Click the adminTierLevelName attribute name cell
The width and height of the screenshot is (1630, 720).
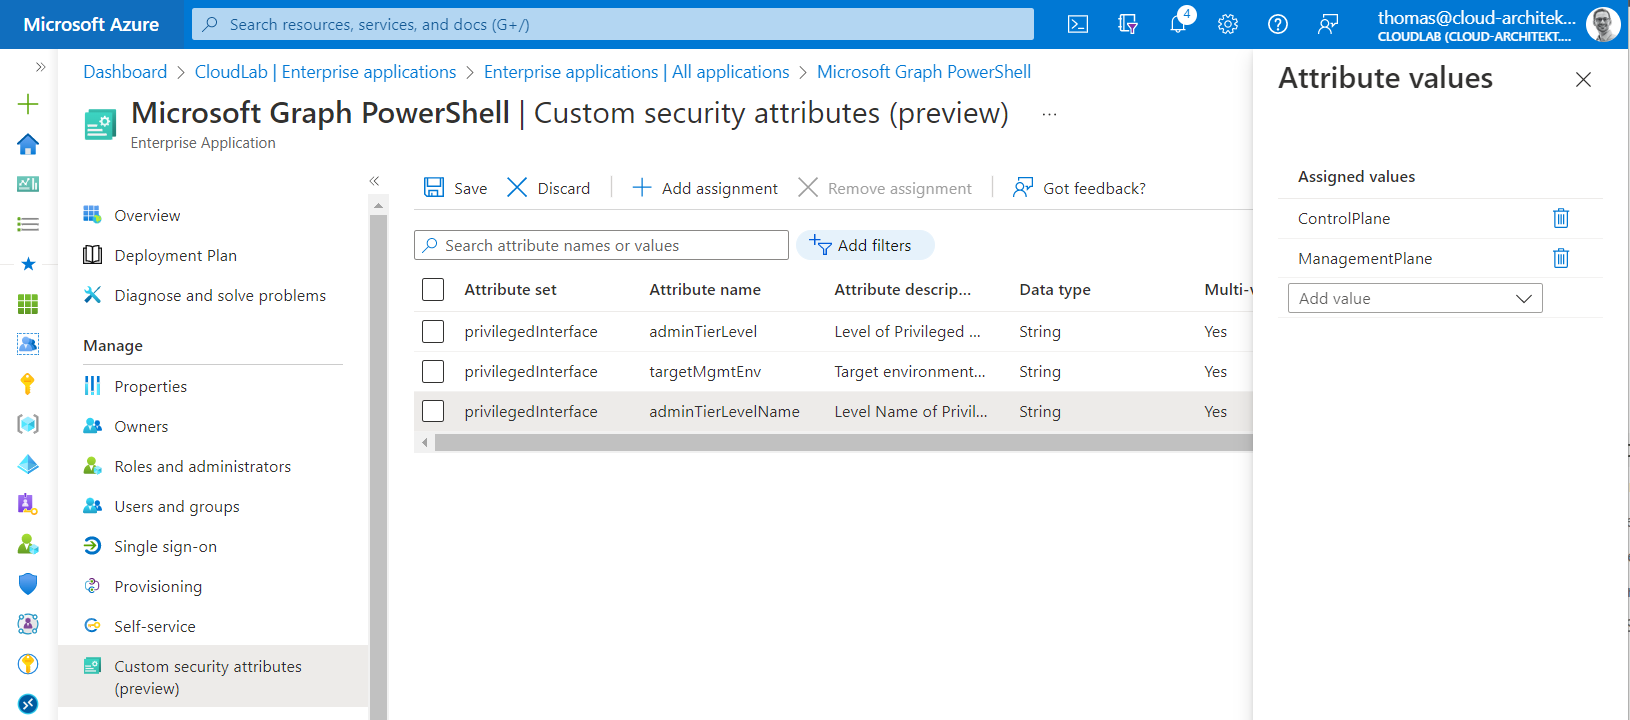(x=724, y=411)
